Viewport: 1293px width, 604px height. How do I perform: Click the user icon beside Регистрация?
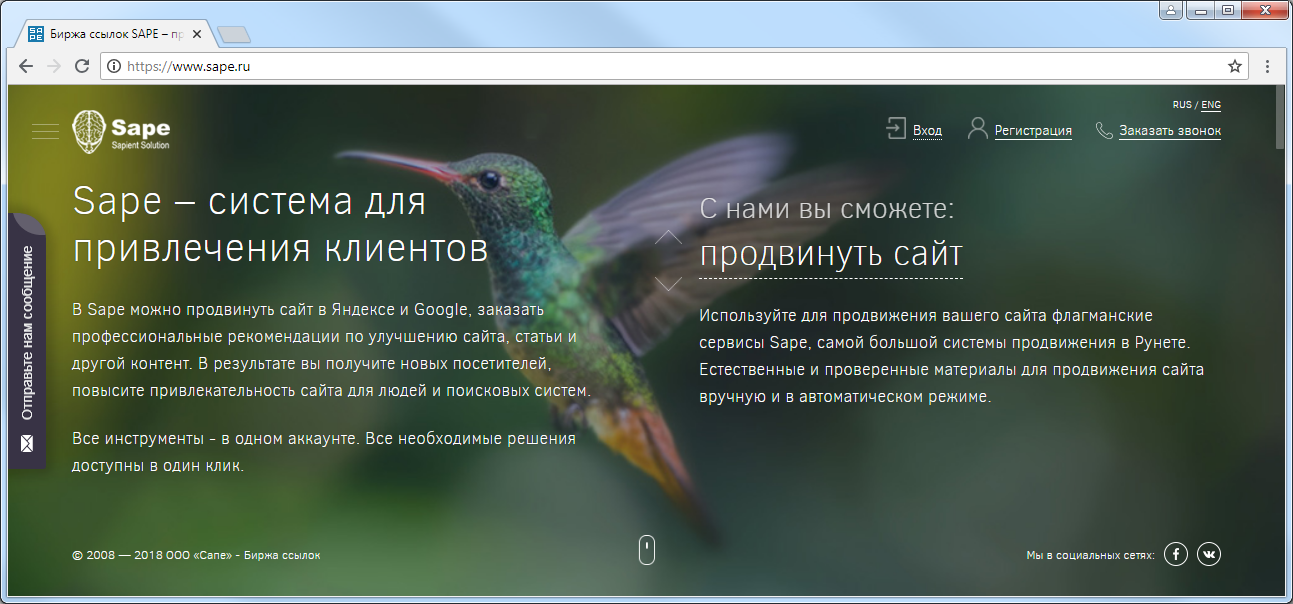click(977, 129)
